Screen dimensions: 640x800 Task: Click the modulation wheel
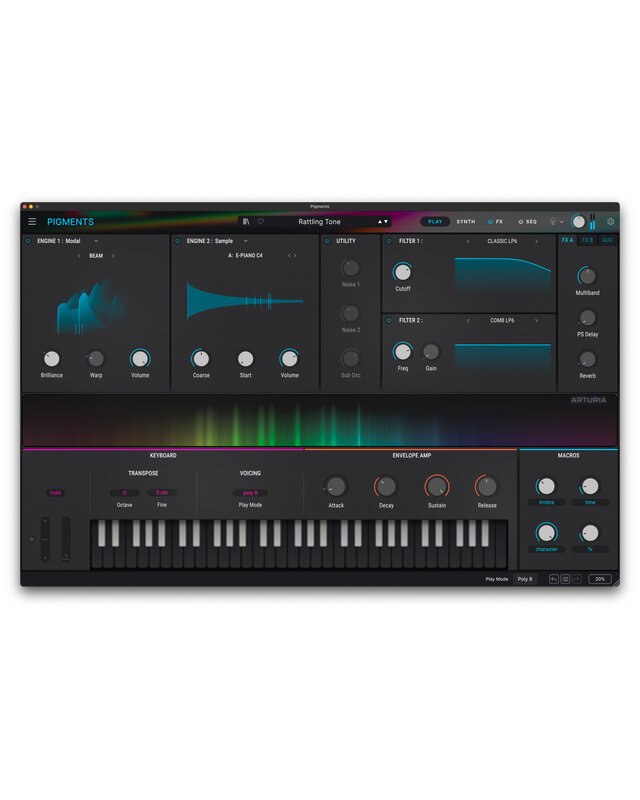66,539
